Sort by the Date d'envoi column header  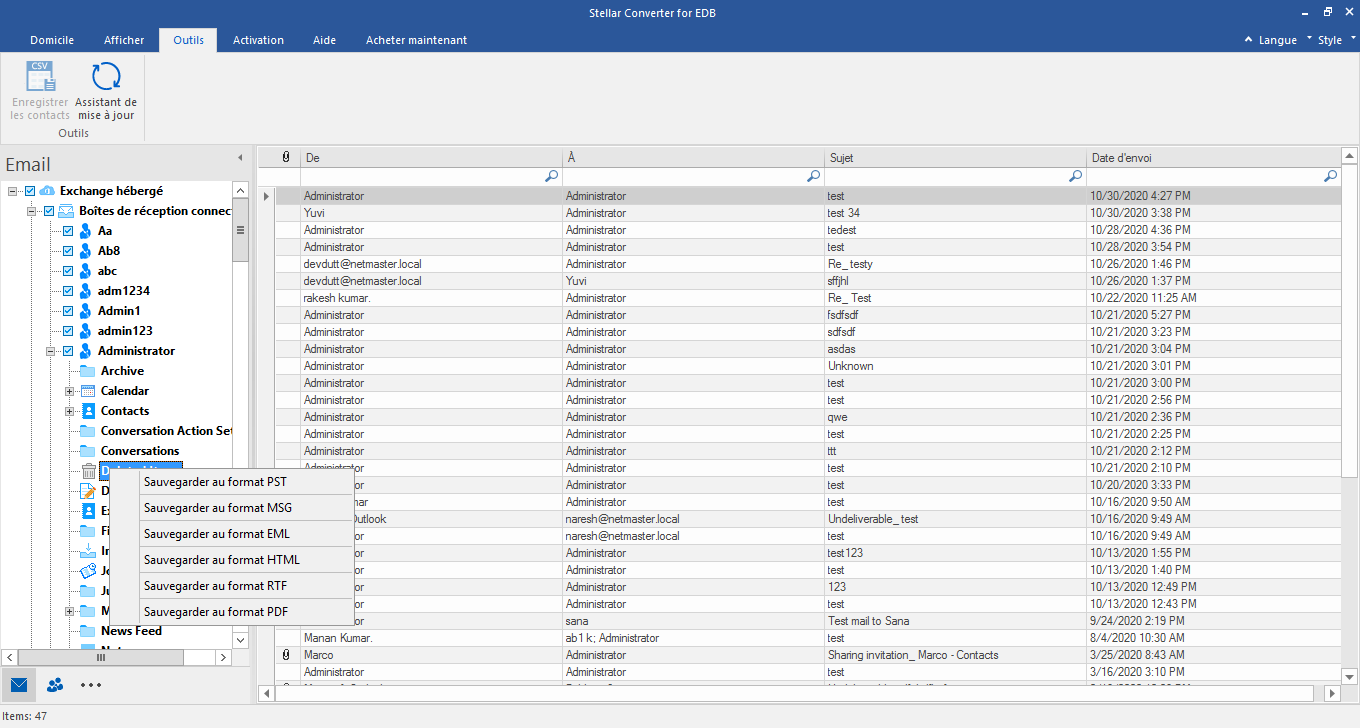click(x=1212, y=158)
